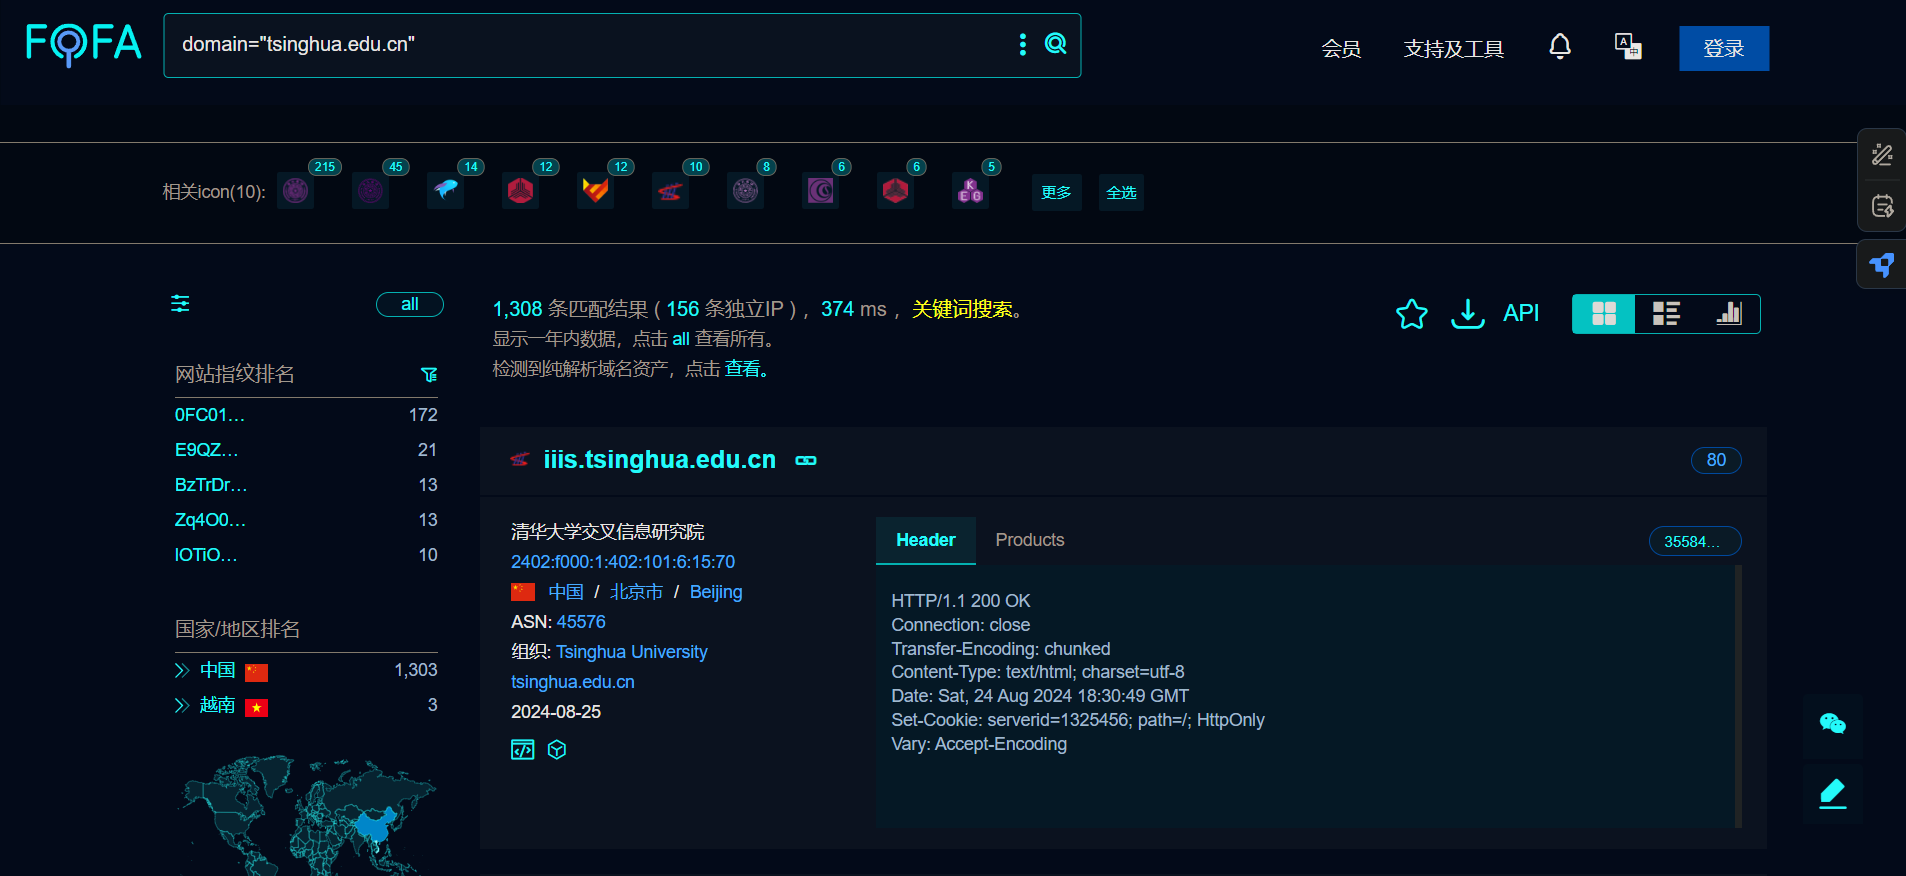Open the WeChat contact icon
The width and height of the screenshot is (1906, 876).
1833,724
